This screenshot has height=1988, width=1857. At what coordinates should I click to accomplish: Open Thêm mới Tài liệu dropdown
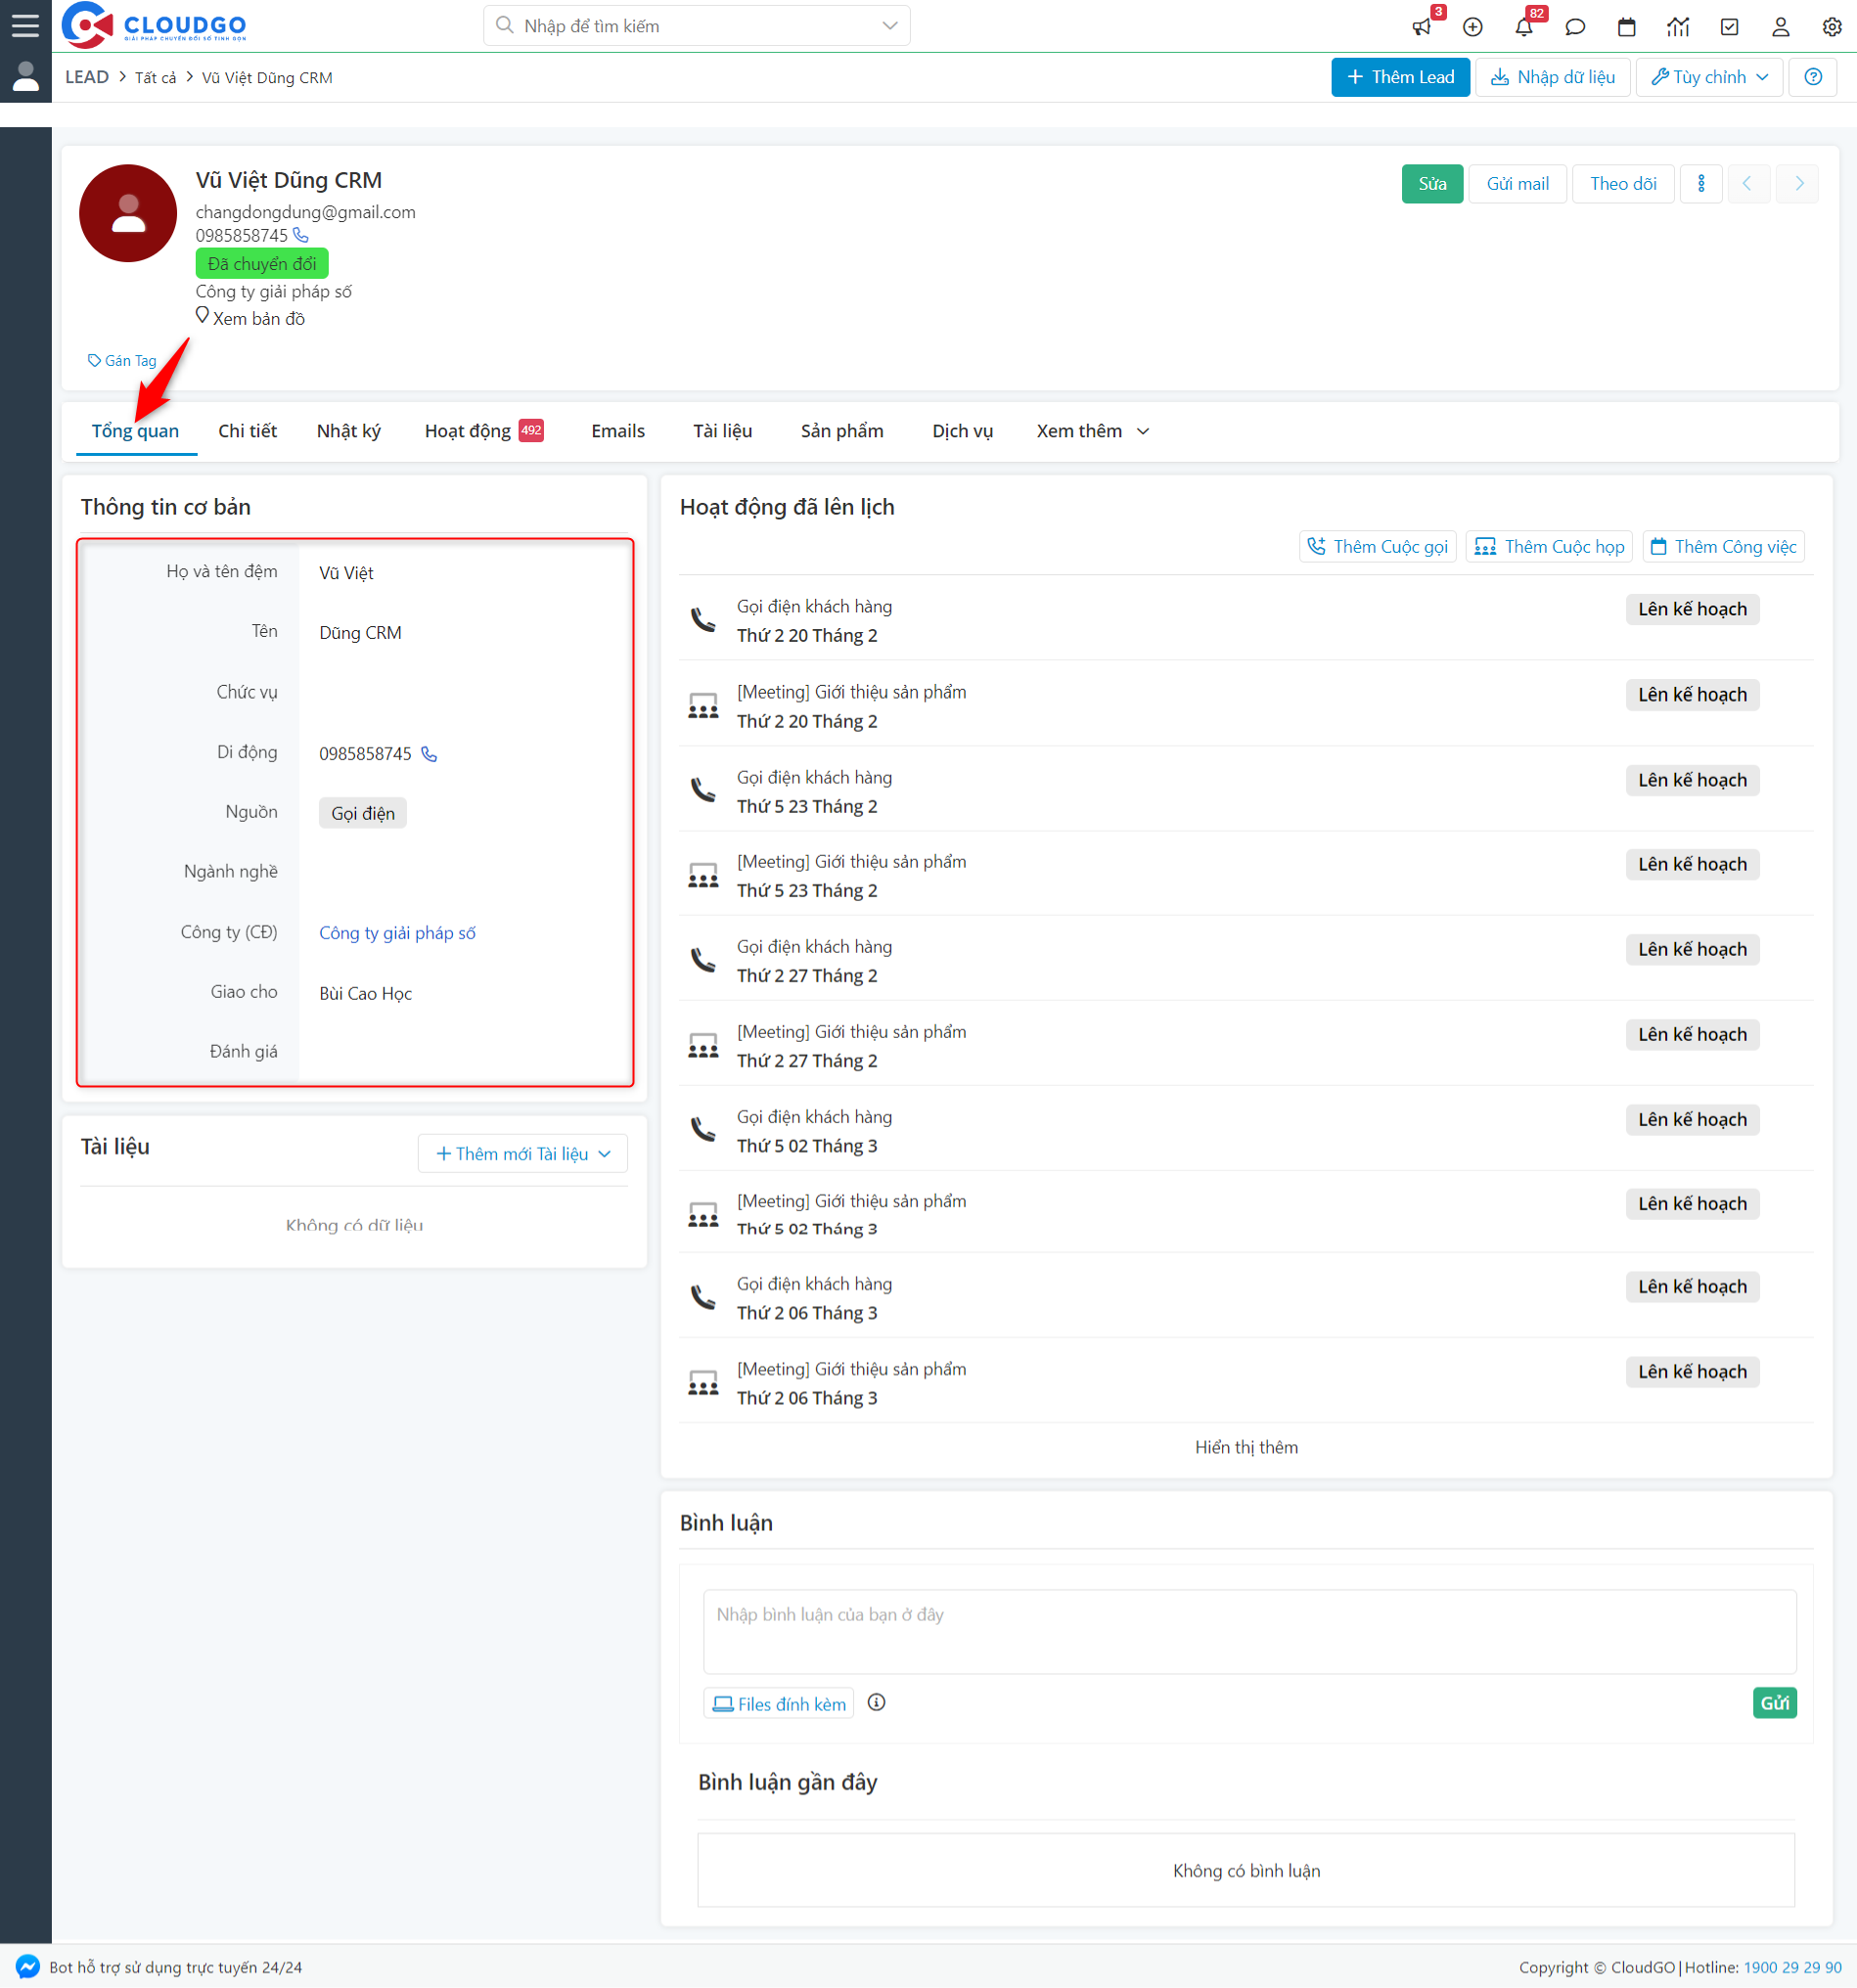(x=522, y=1153)
